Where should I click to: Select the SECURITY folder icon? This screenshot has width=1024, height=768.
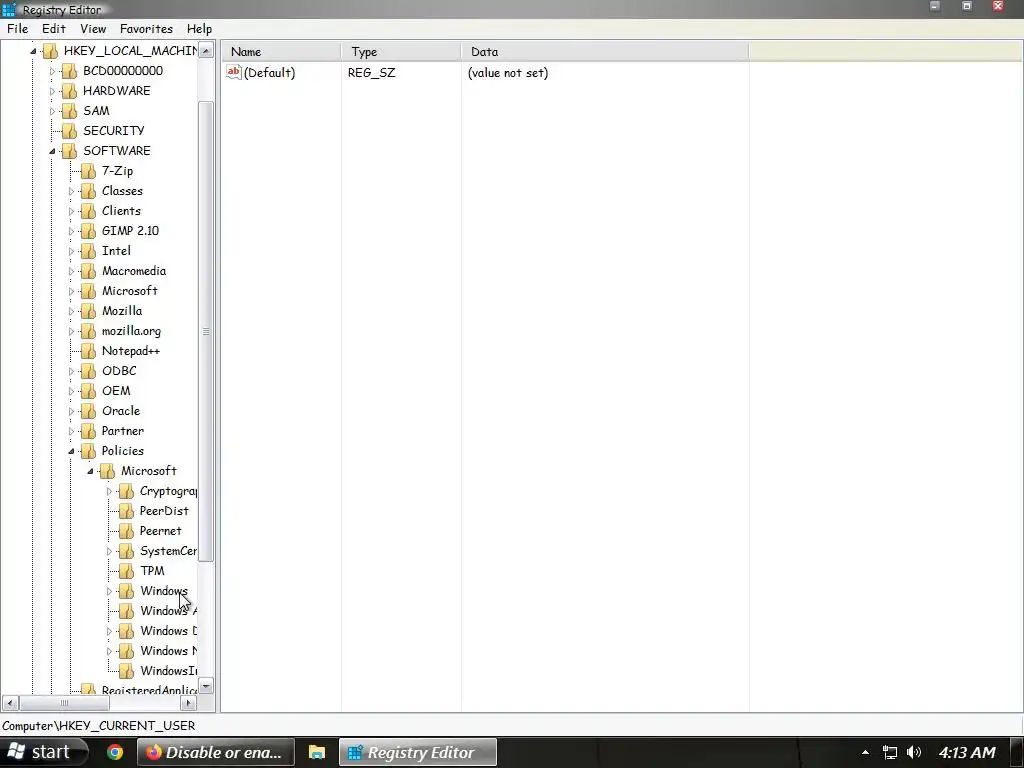click(x=69, y=131)
